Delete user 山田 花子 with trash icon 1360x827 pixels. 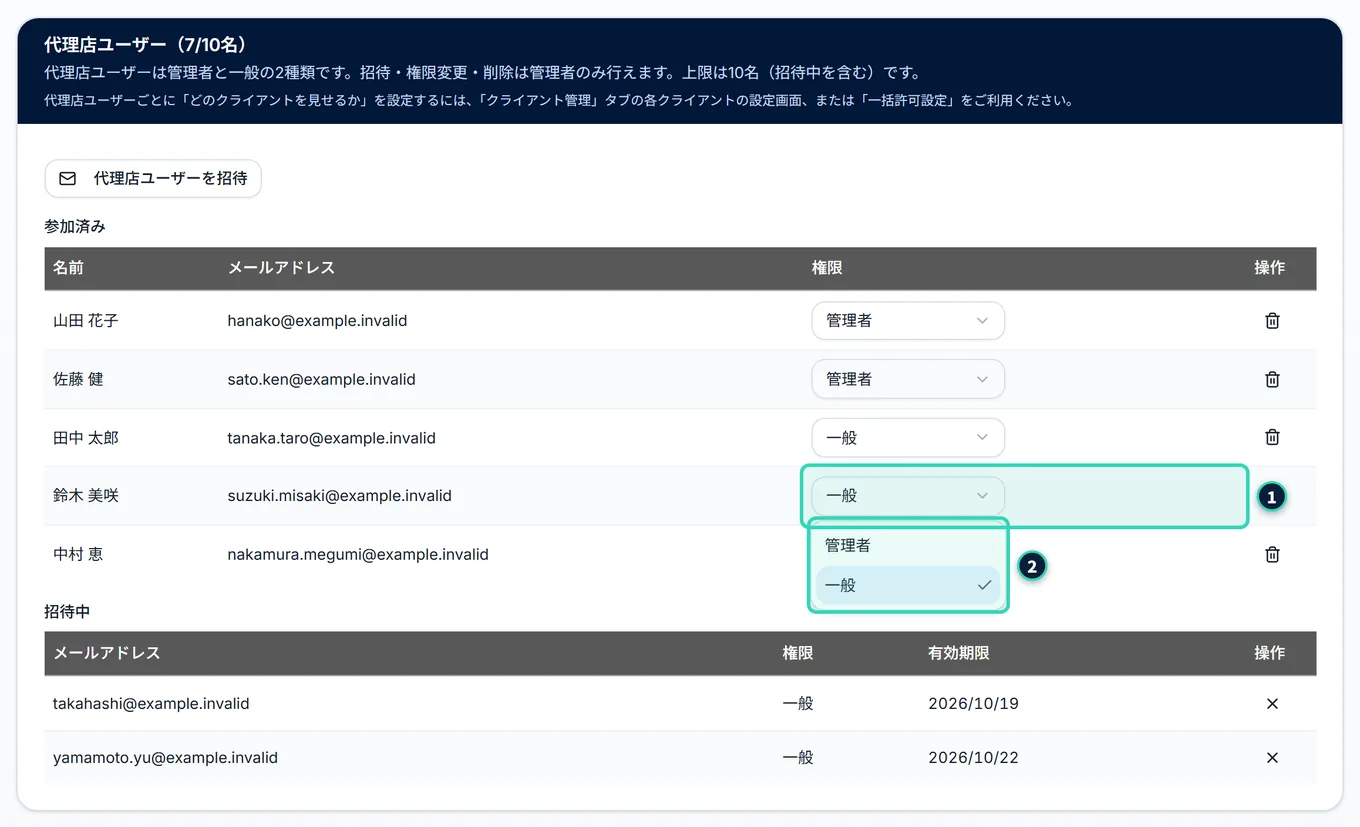(1272, 321)
